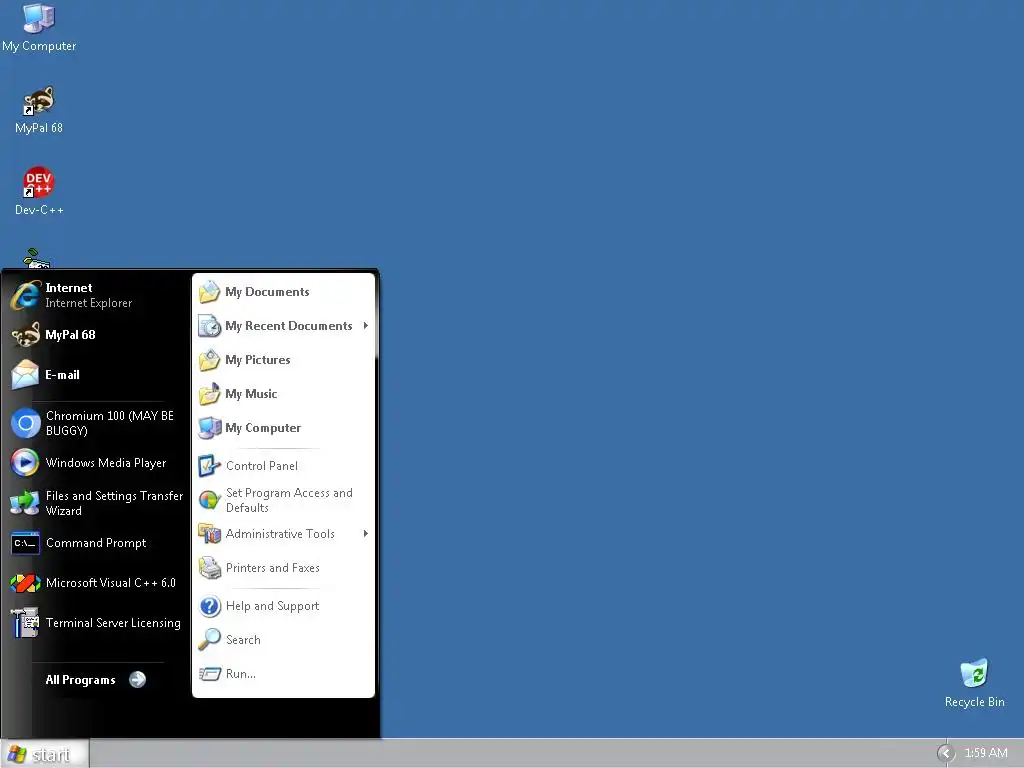This screenshot has height=768, width=1024.
Task: Open Help and Support question mark icon
Action: (x=210, y=606)
